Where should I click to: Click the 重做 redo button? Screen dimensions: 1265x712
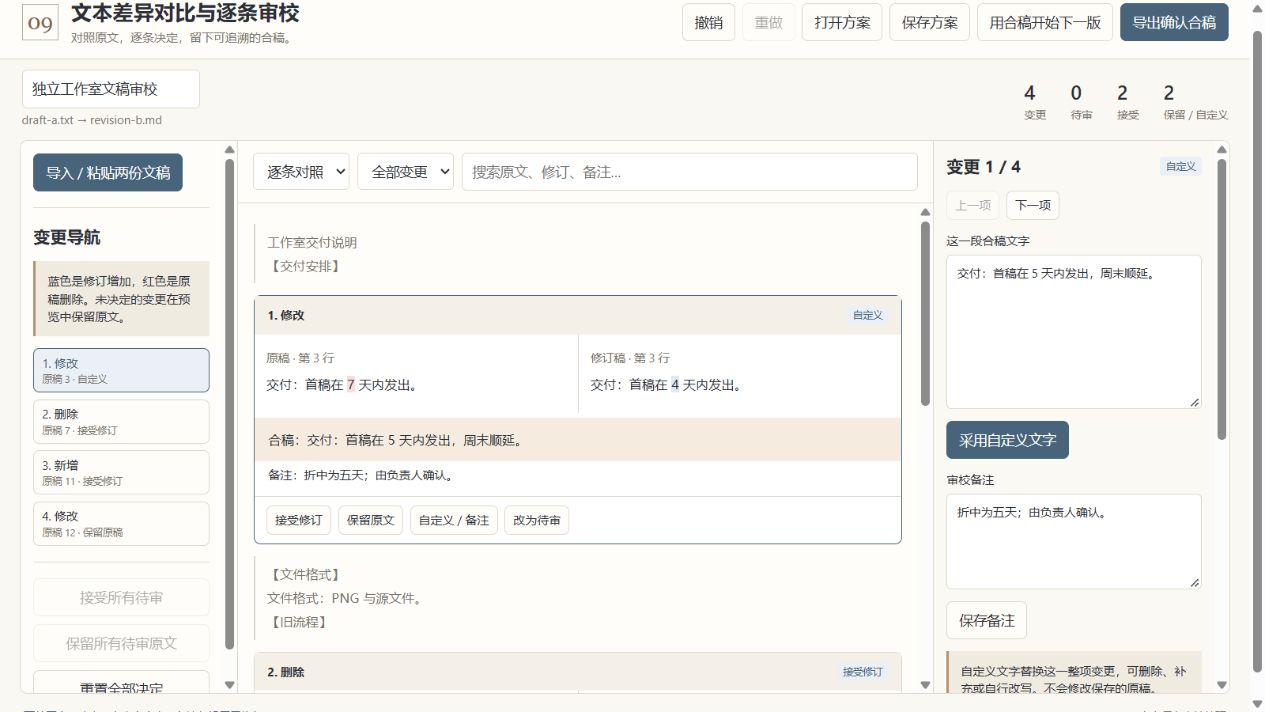tap(768, 22)
